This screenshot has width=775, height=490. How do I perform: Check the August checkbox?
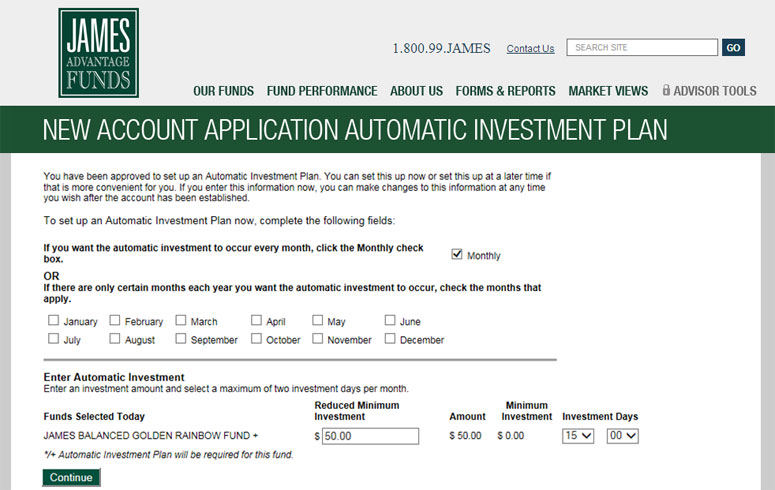(115, 339)
